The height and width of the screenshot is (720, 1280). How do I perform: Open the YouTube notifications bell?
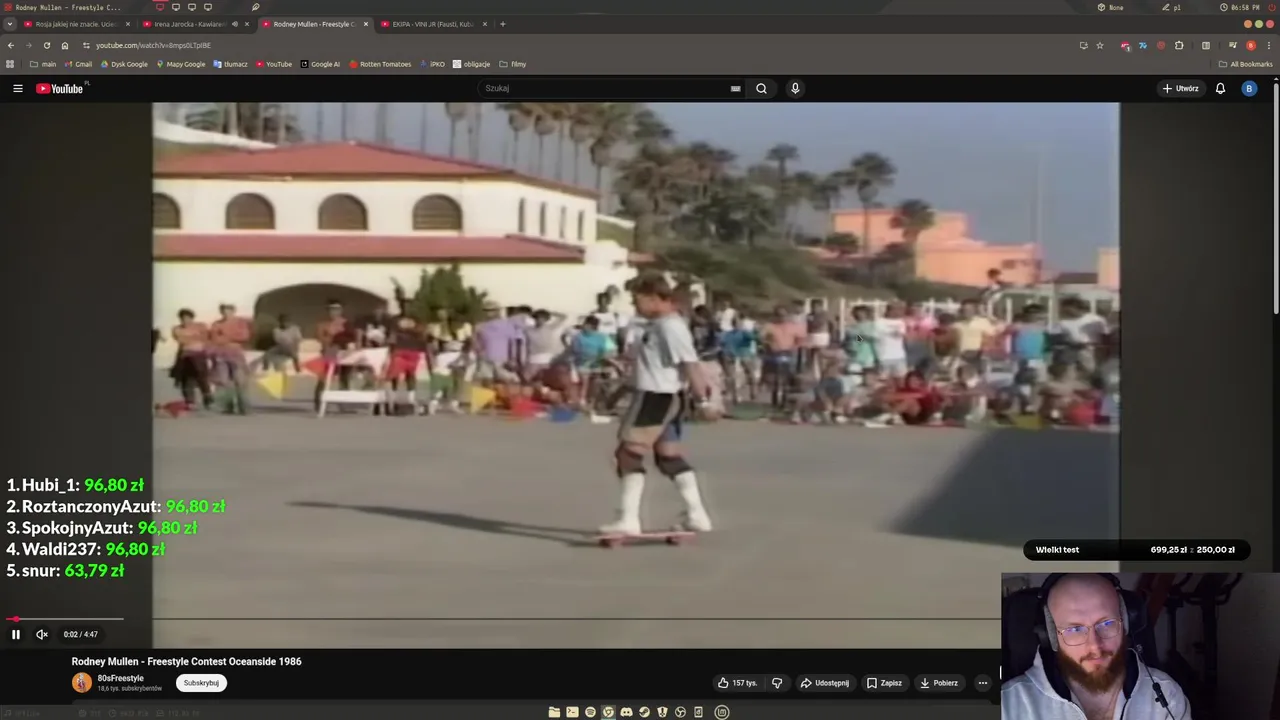(1220, 88)
